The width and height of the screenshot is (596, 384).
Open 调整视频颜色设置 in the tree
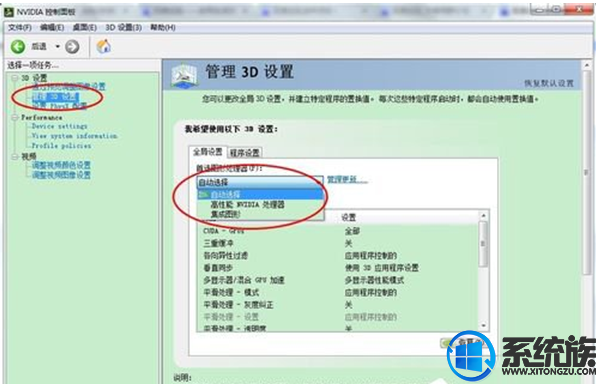[61, 165]
